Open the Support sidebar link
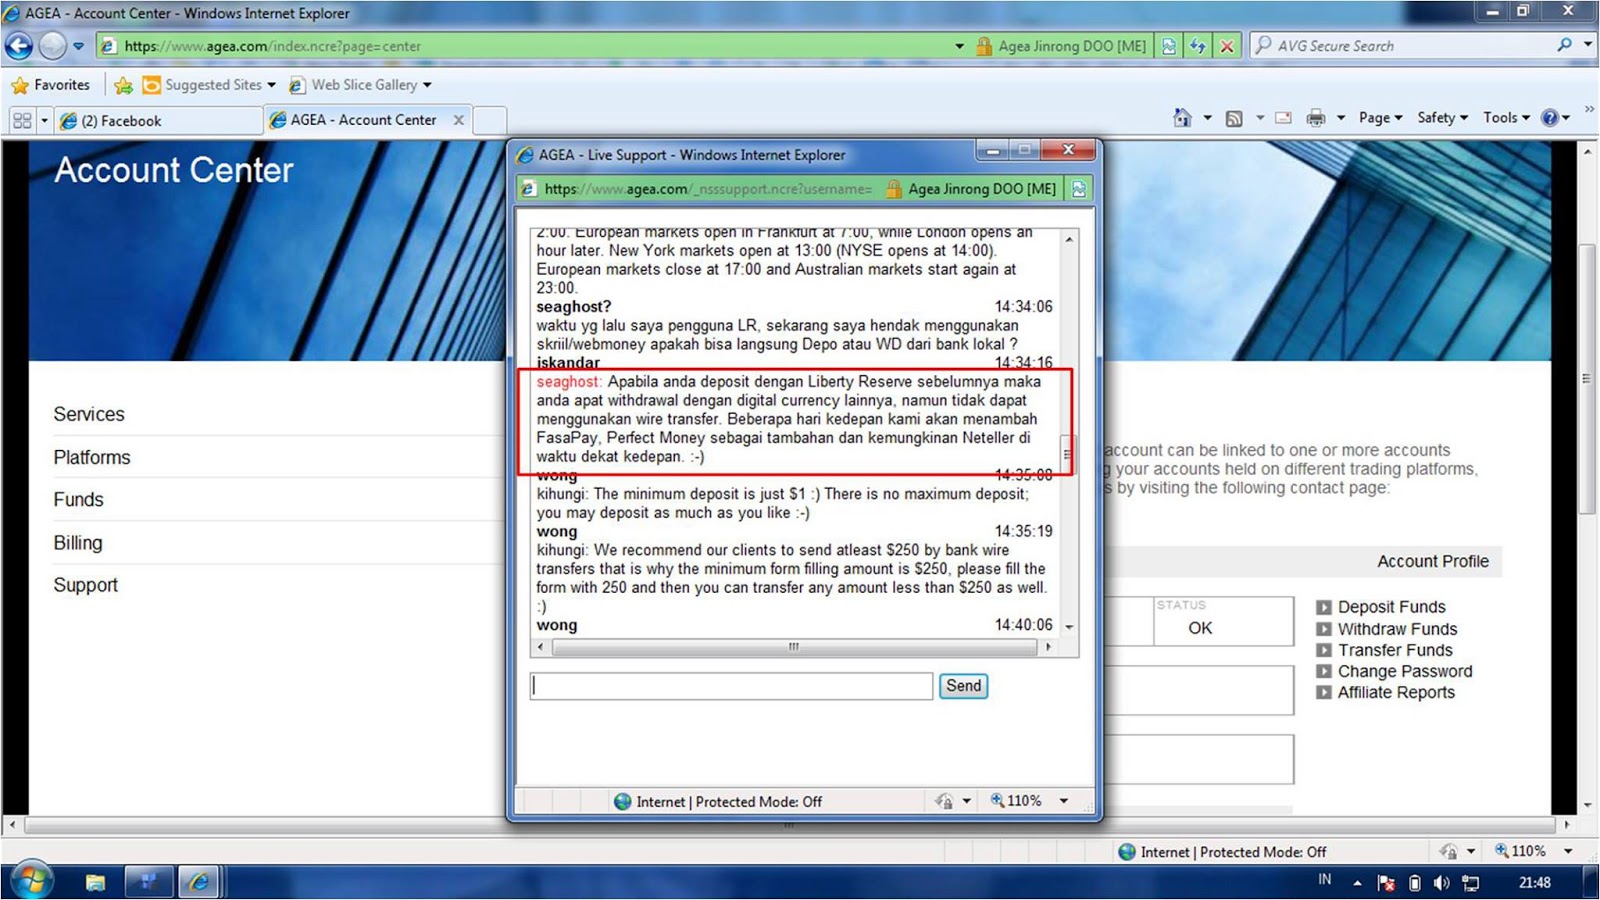The width and height of the screenshot is (1600, 900). pyautogui.click(x=85, y=585)
